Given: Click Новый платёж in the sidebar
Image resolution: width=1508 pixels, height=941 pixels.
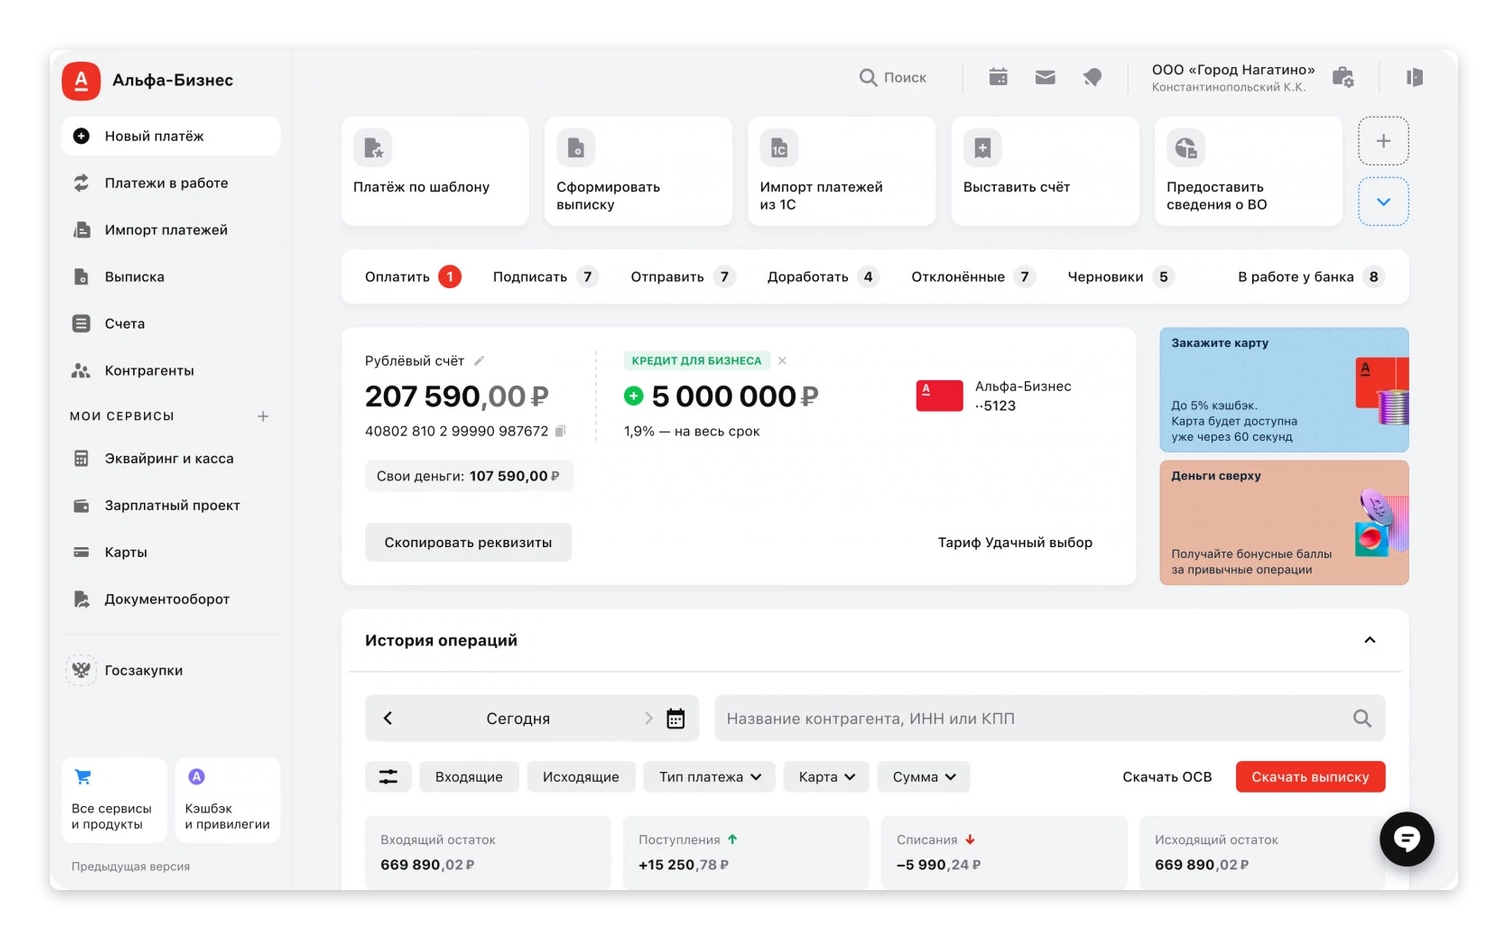Looking at the screenshot, I should coord(171,136).
